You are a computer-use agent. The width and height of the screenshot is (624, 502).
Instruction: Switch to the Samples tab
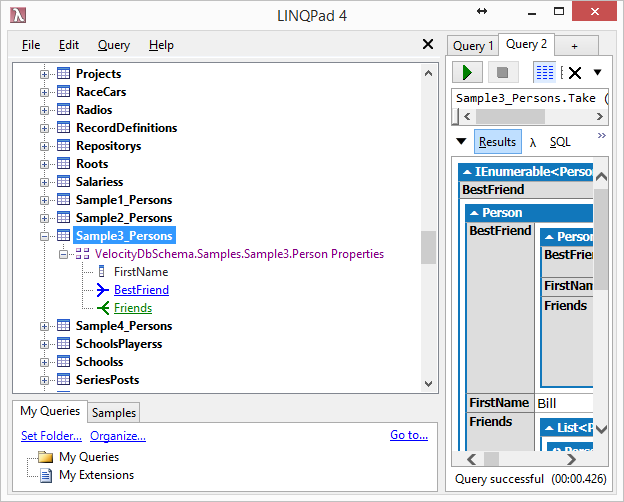click(x=114, y=412)
